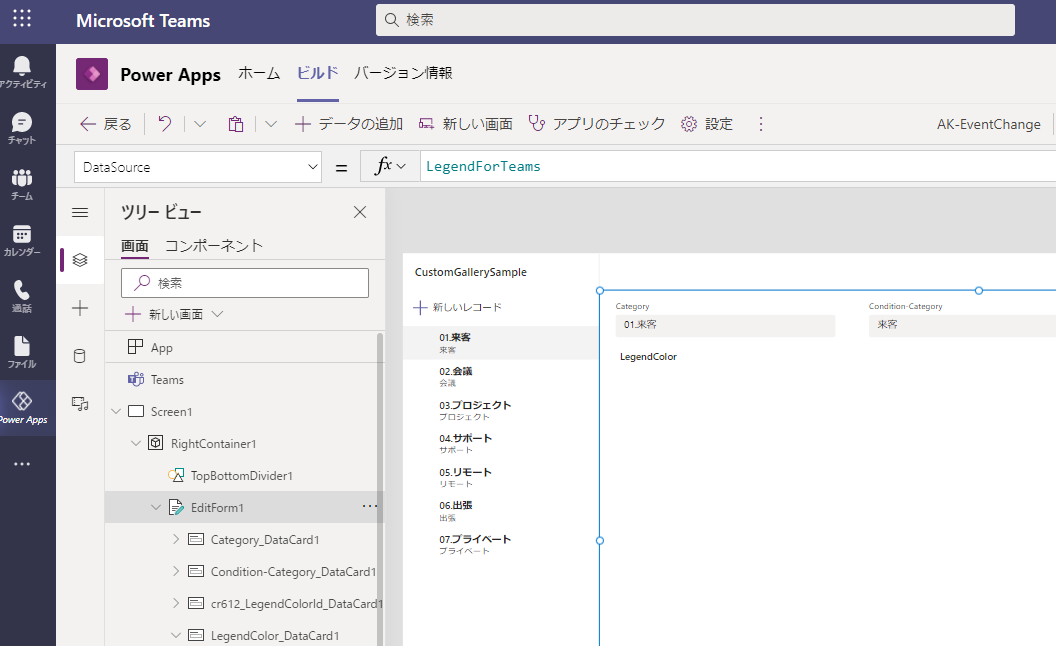The width and height of the screenshot is (1056, 646).
Task: Click the hamburger menu above the tree view
Action: pos(79,212)
